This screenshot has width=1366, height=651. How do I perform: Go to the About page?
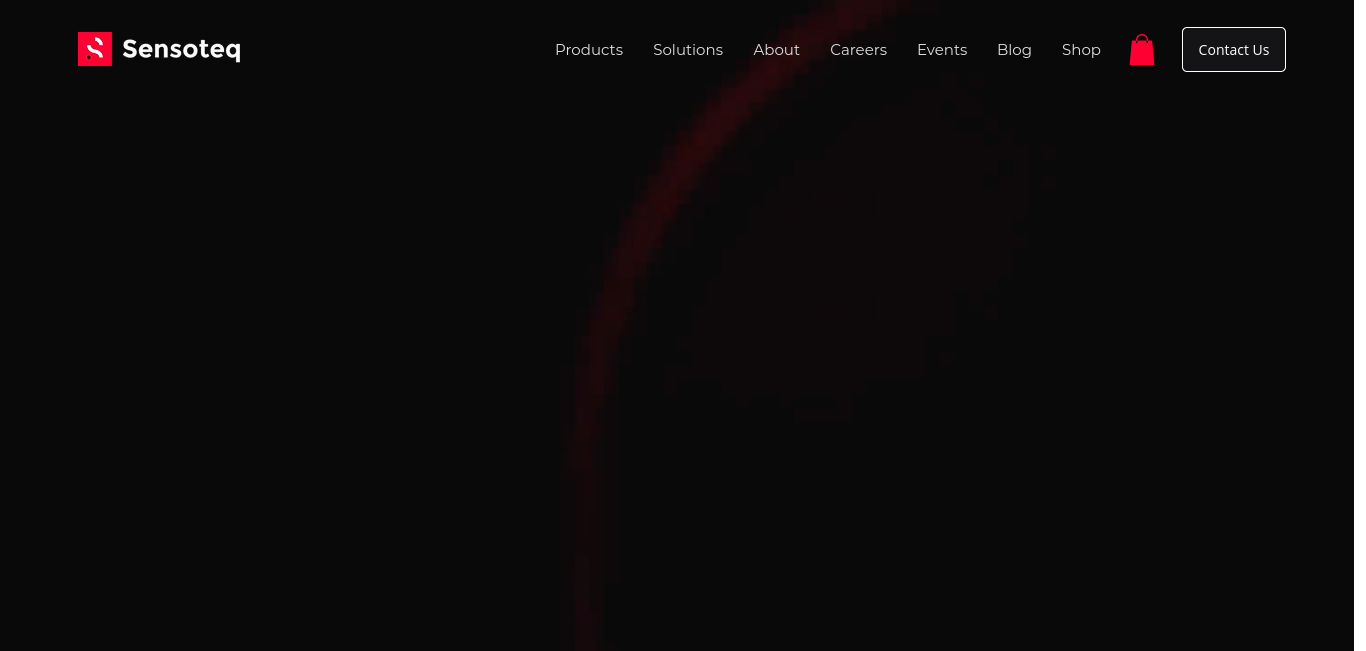(x=776, y=50)
